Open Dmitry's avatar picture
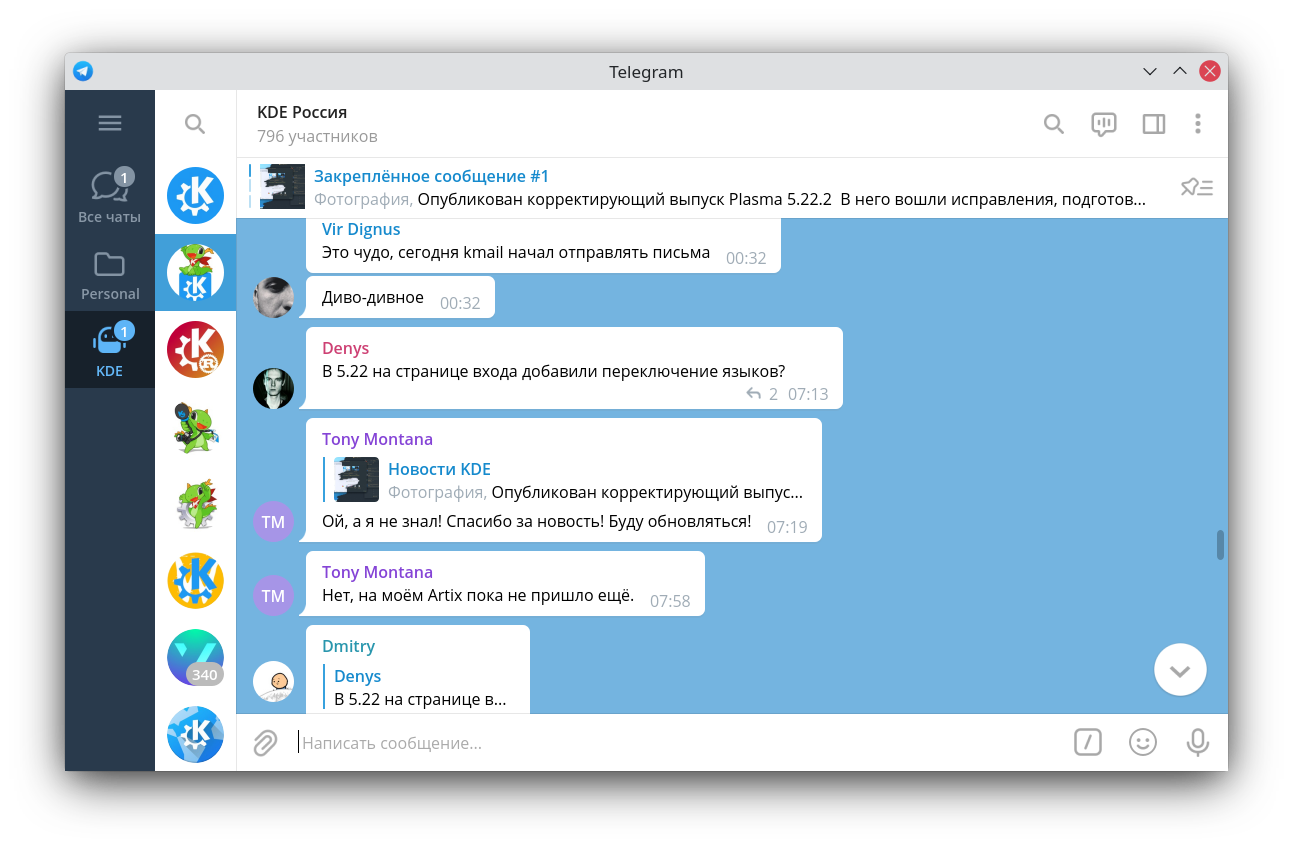 (273, 681)
